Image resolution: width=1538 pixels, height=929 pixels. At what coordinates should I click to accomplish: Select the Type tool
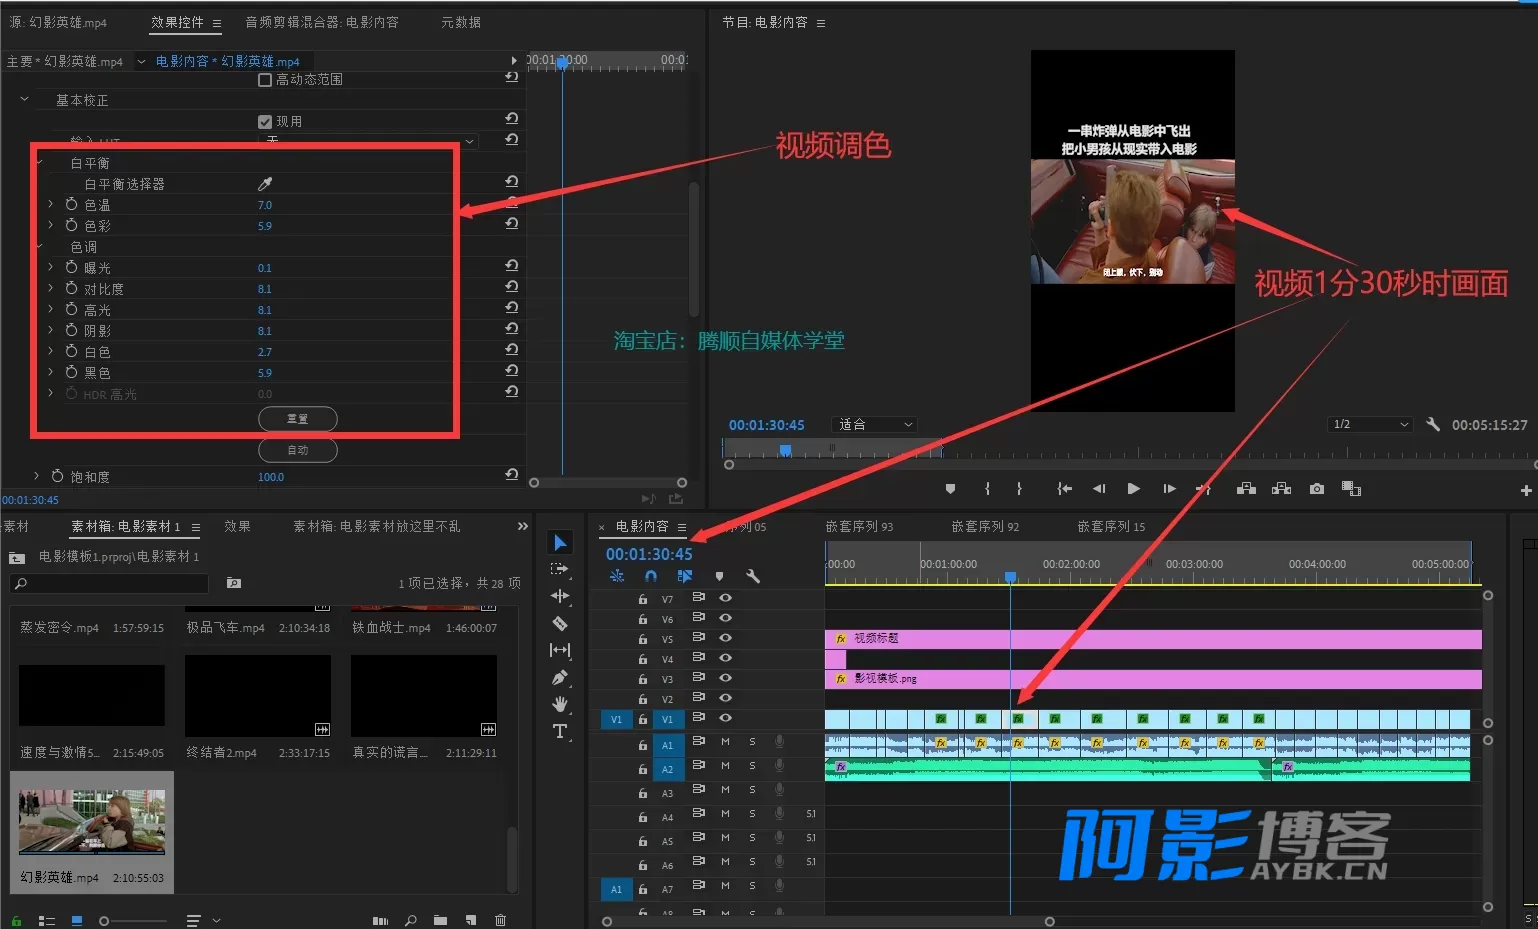(560, 731)
